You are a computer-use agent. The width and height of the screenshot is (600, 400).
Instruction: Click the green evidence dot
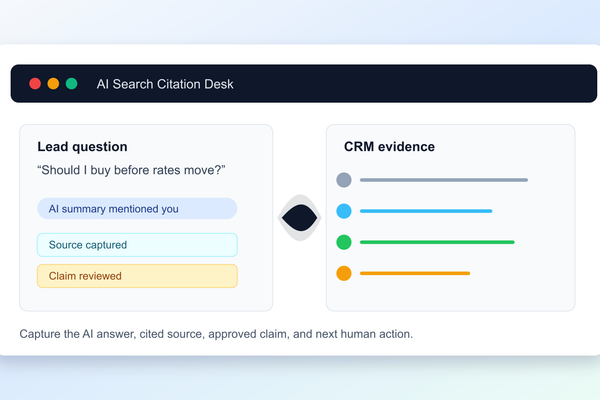(x=344, y=242)
